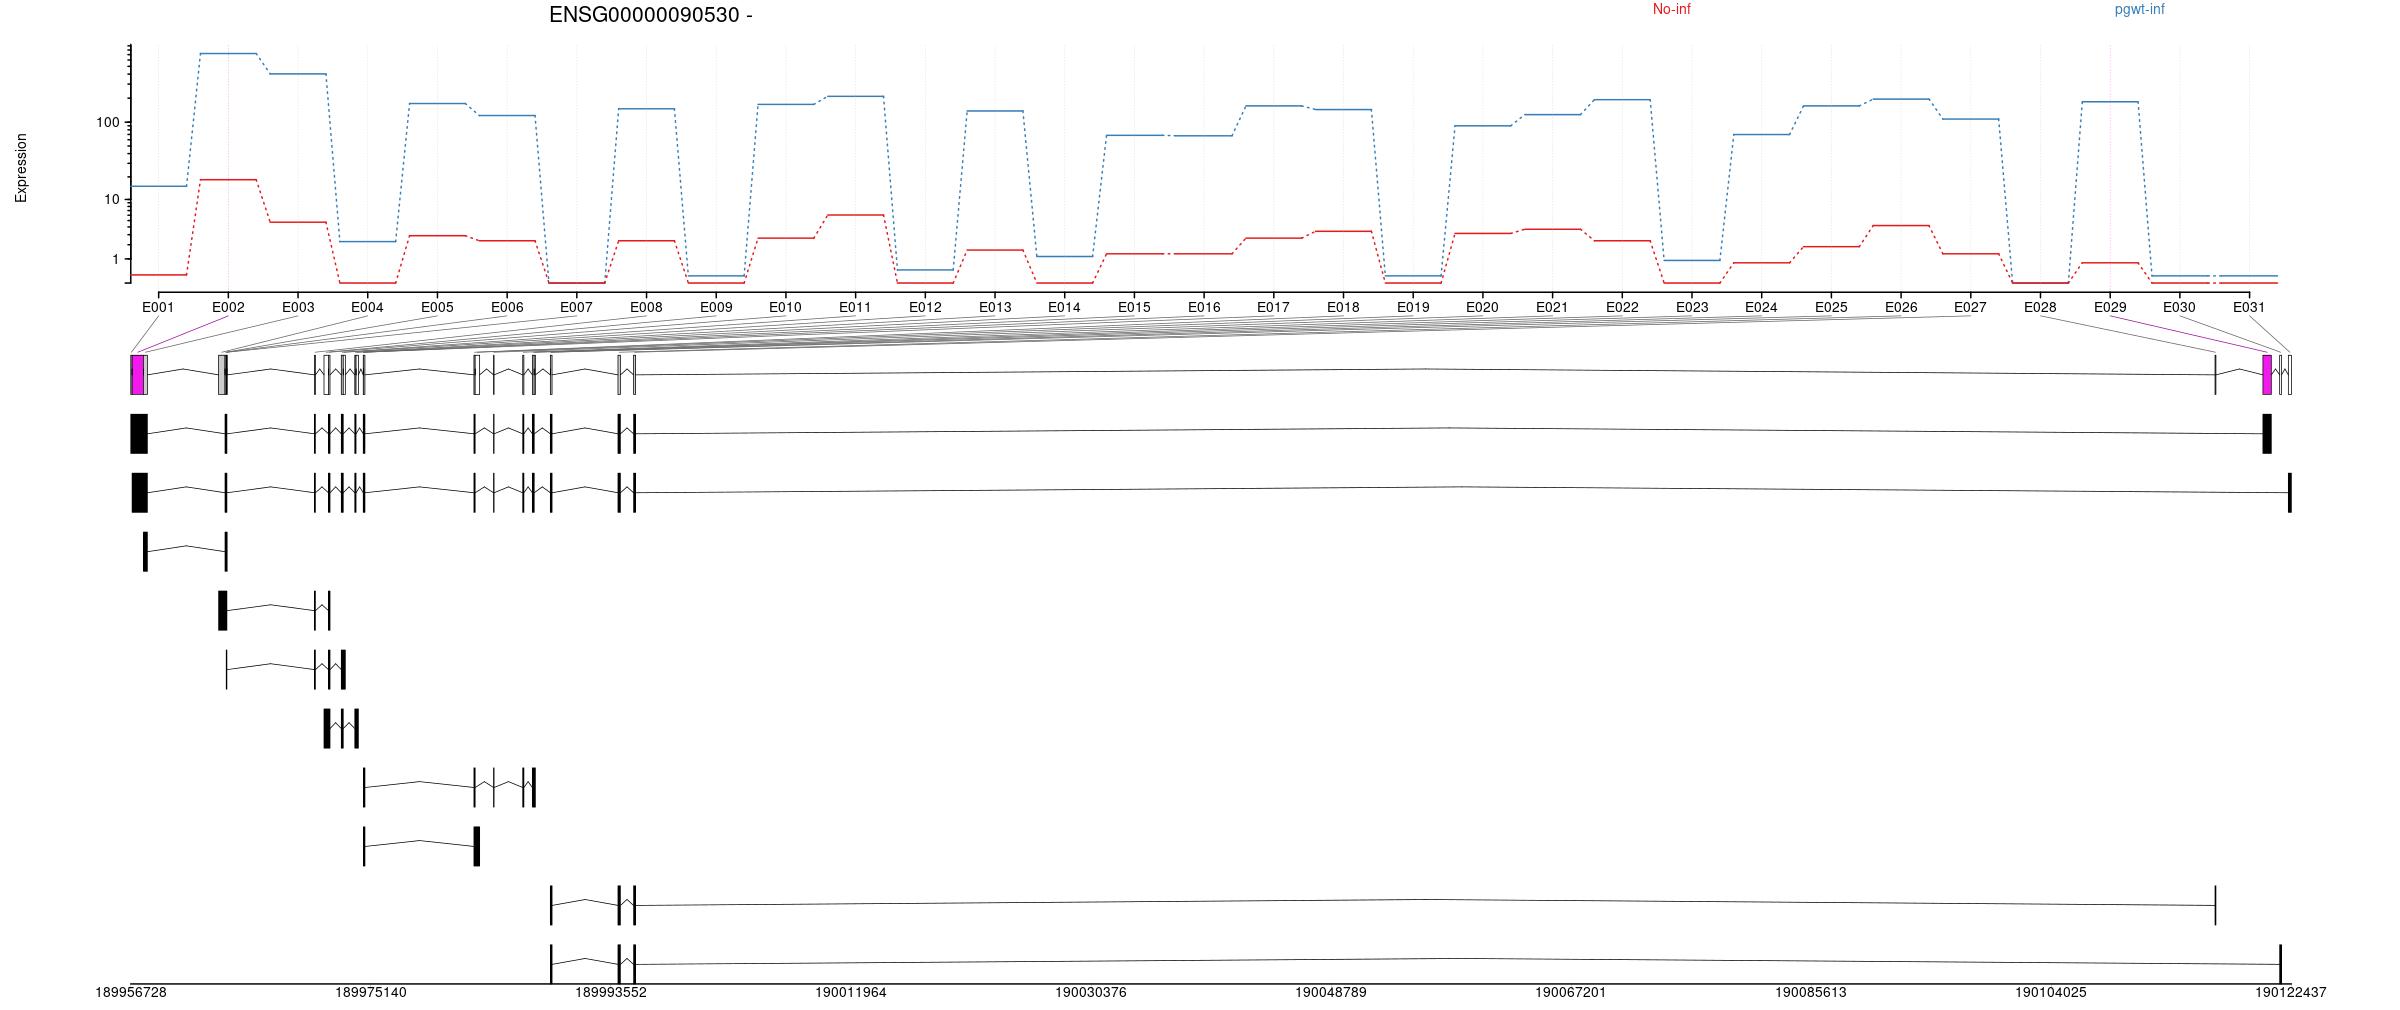The image size is (2400, 1010).
Task: Pick exon label E011
Action: tap(855, 308)
